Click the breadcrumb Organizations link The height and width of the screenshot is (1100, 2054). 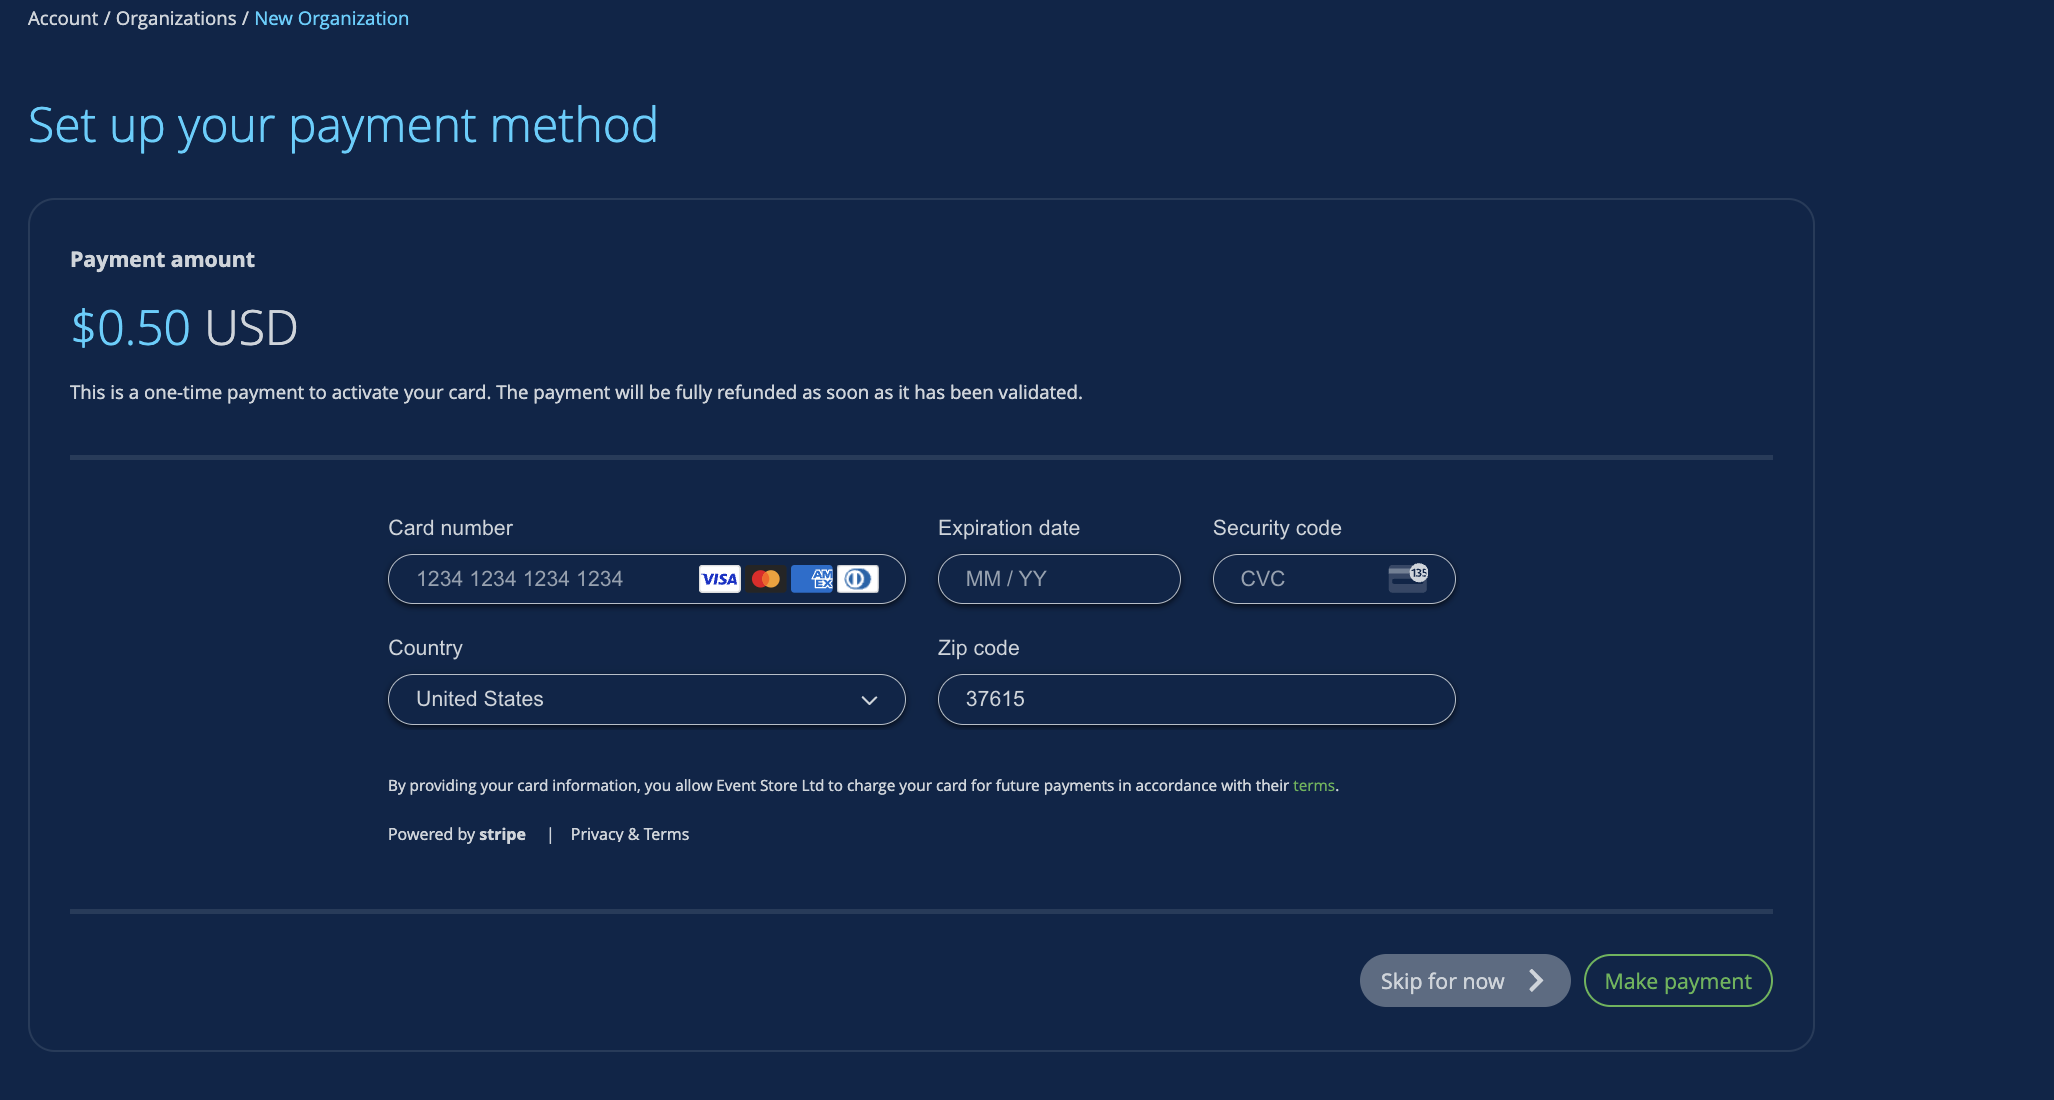(x=175, y=18)
